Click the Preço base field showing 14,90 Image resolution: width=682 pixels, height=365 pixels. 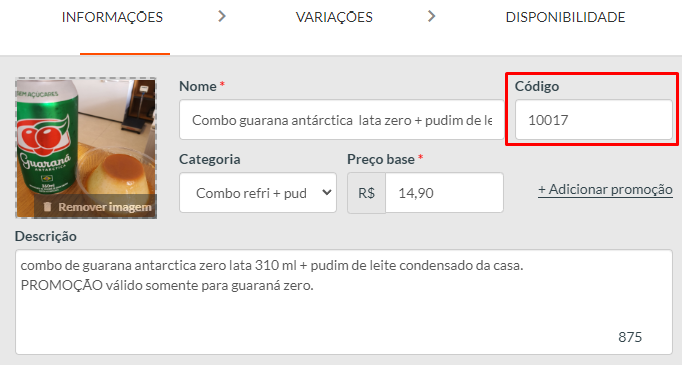[444, 193]
